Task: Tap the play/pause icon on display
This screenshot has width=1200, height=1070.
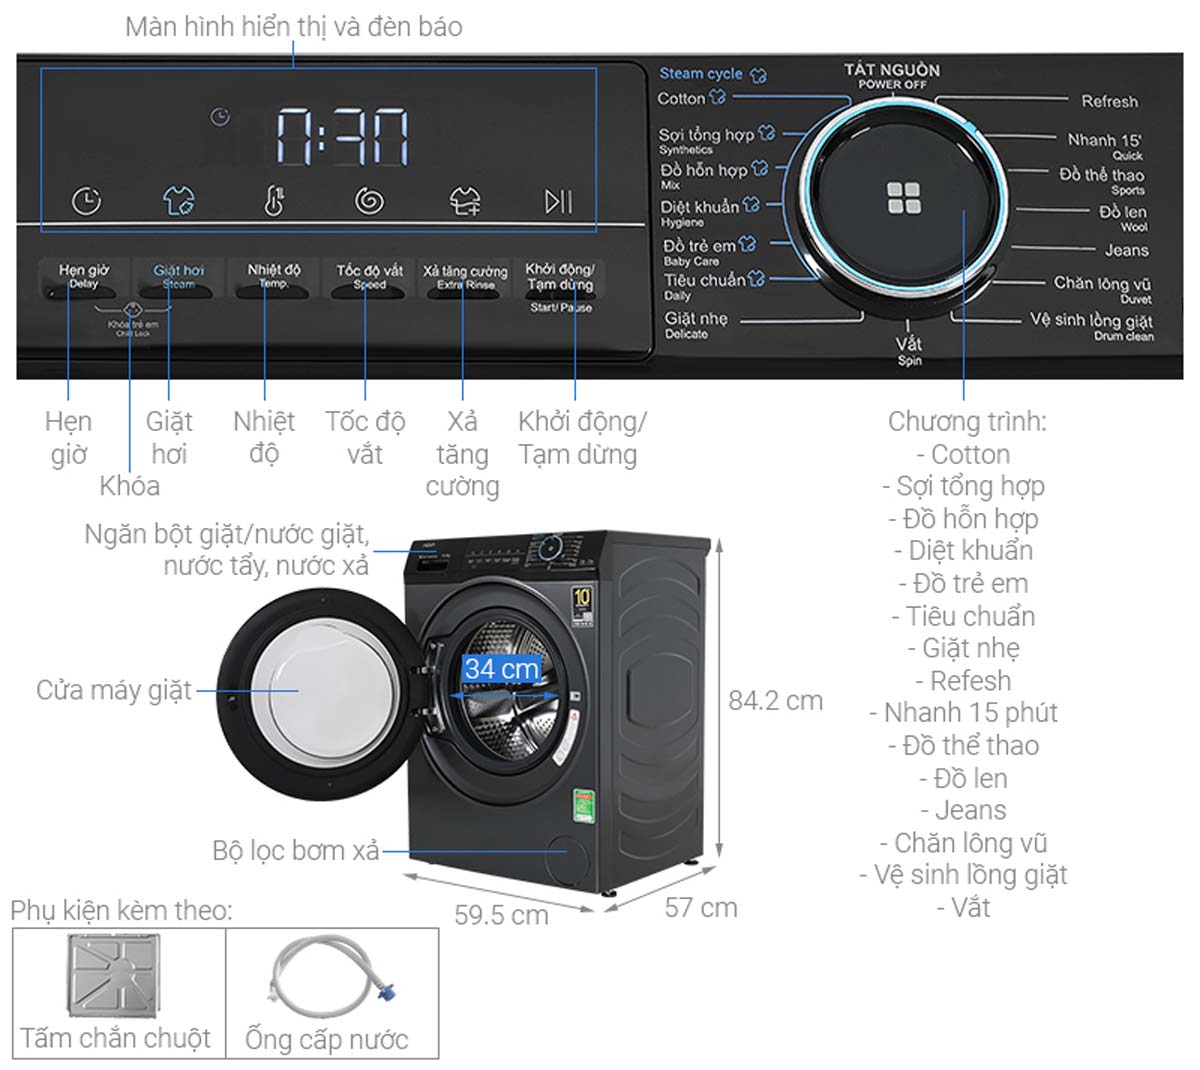Action: tap(559, 201)
